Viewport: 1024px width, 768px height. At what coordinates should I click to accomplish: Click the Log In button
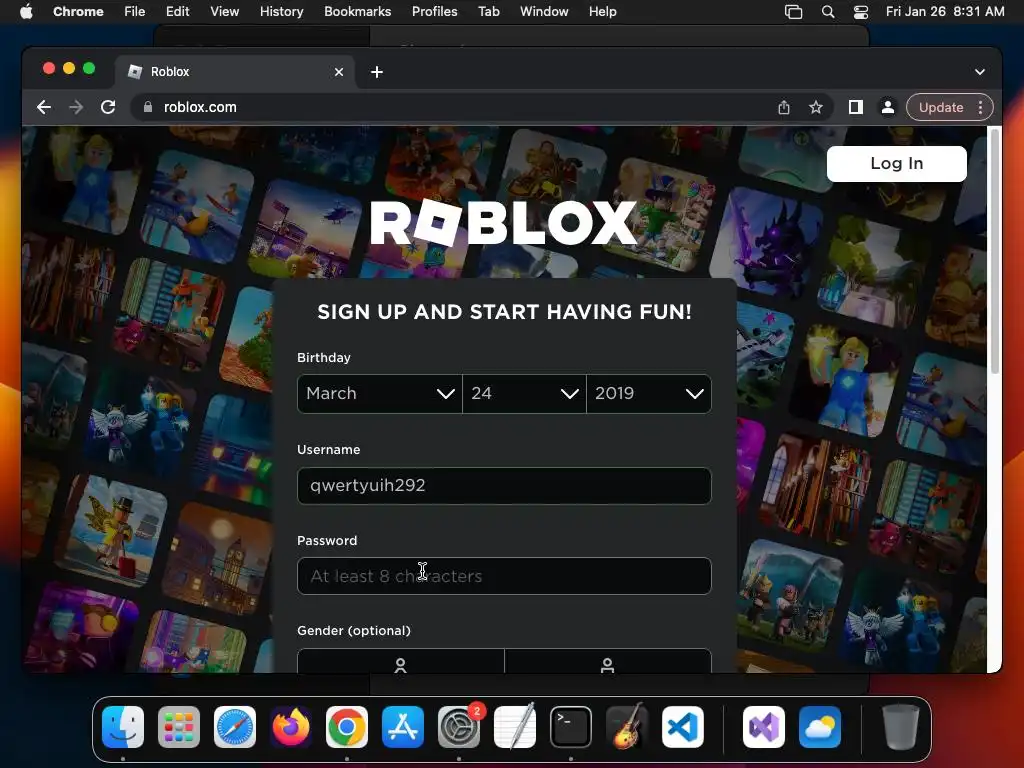897,163
